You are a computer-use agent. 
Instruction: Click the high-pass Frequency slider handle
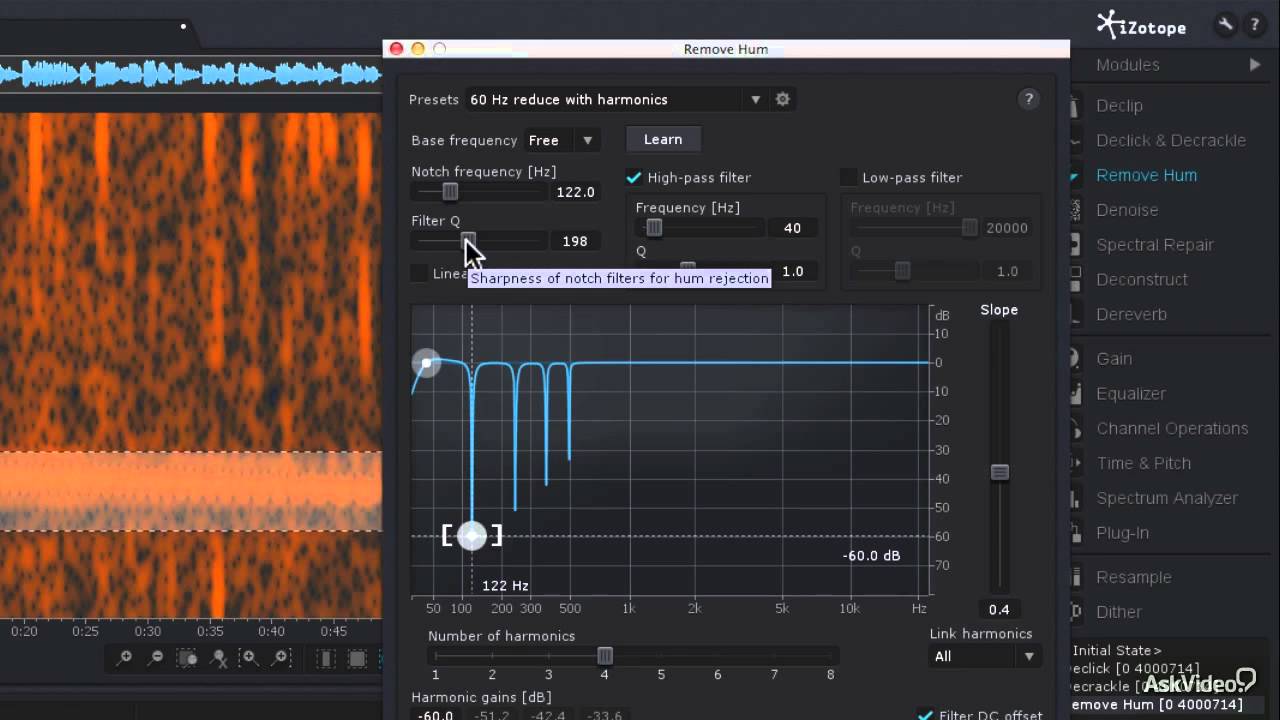click(654, 227)
